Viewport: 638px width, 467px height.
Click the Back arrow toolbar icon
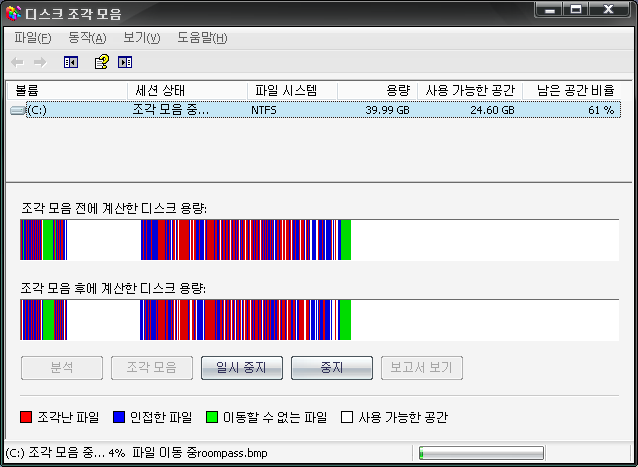tap(18, 62)
